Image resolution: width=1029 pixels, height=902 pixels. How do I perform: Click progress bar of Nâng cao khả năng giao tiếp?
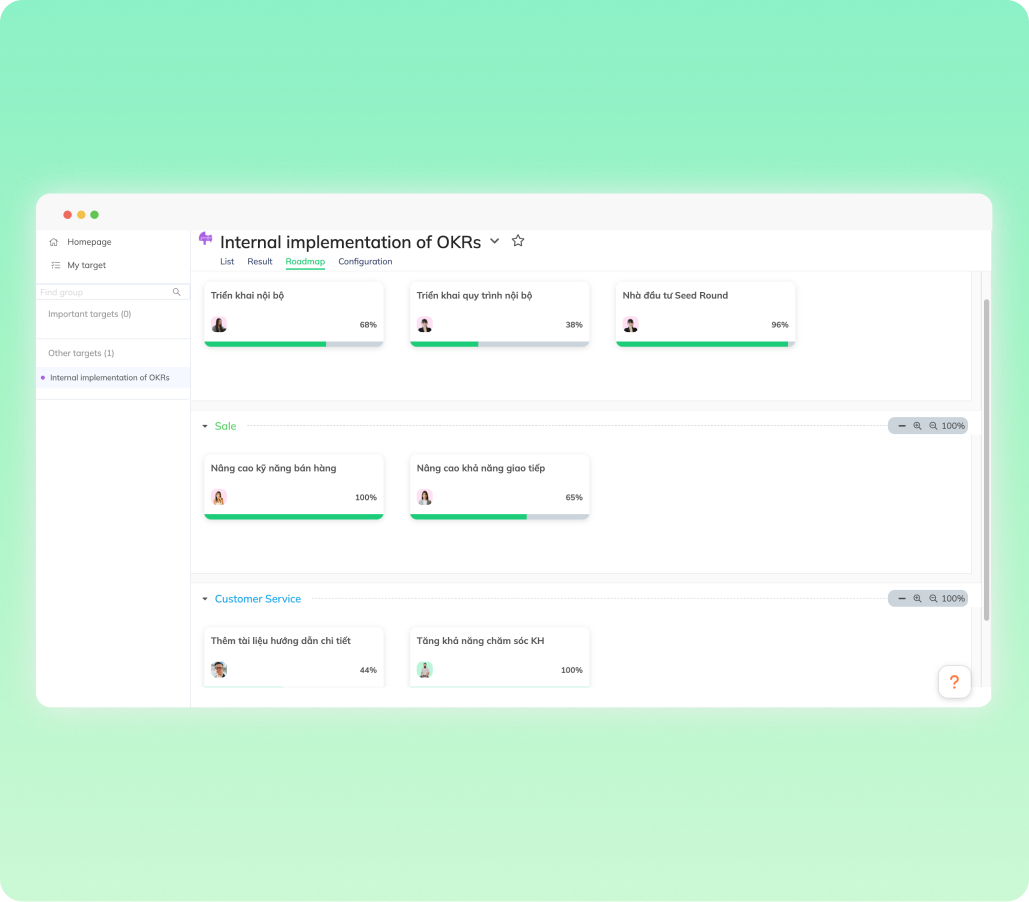499,517
